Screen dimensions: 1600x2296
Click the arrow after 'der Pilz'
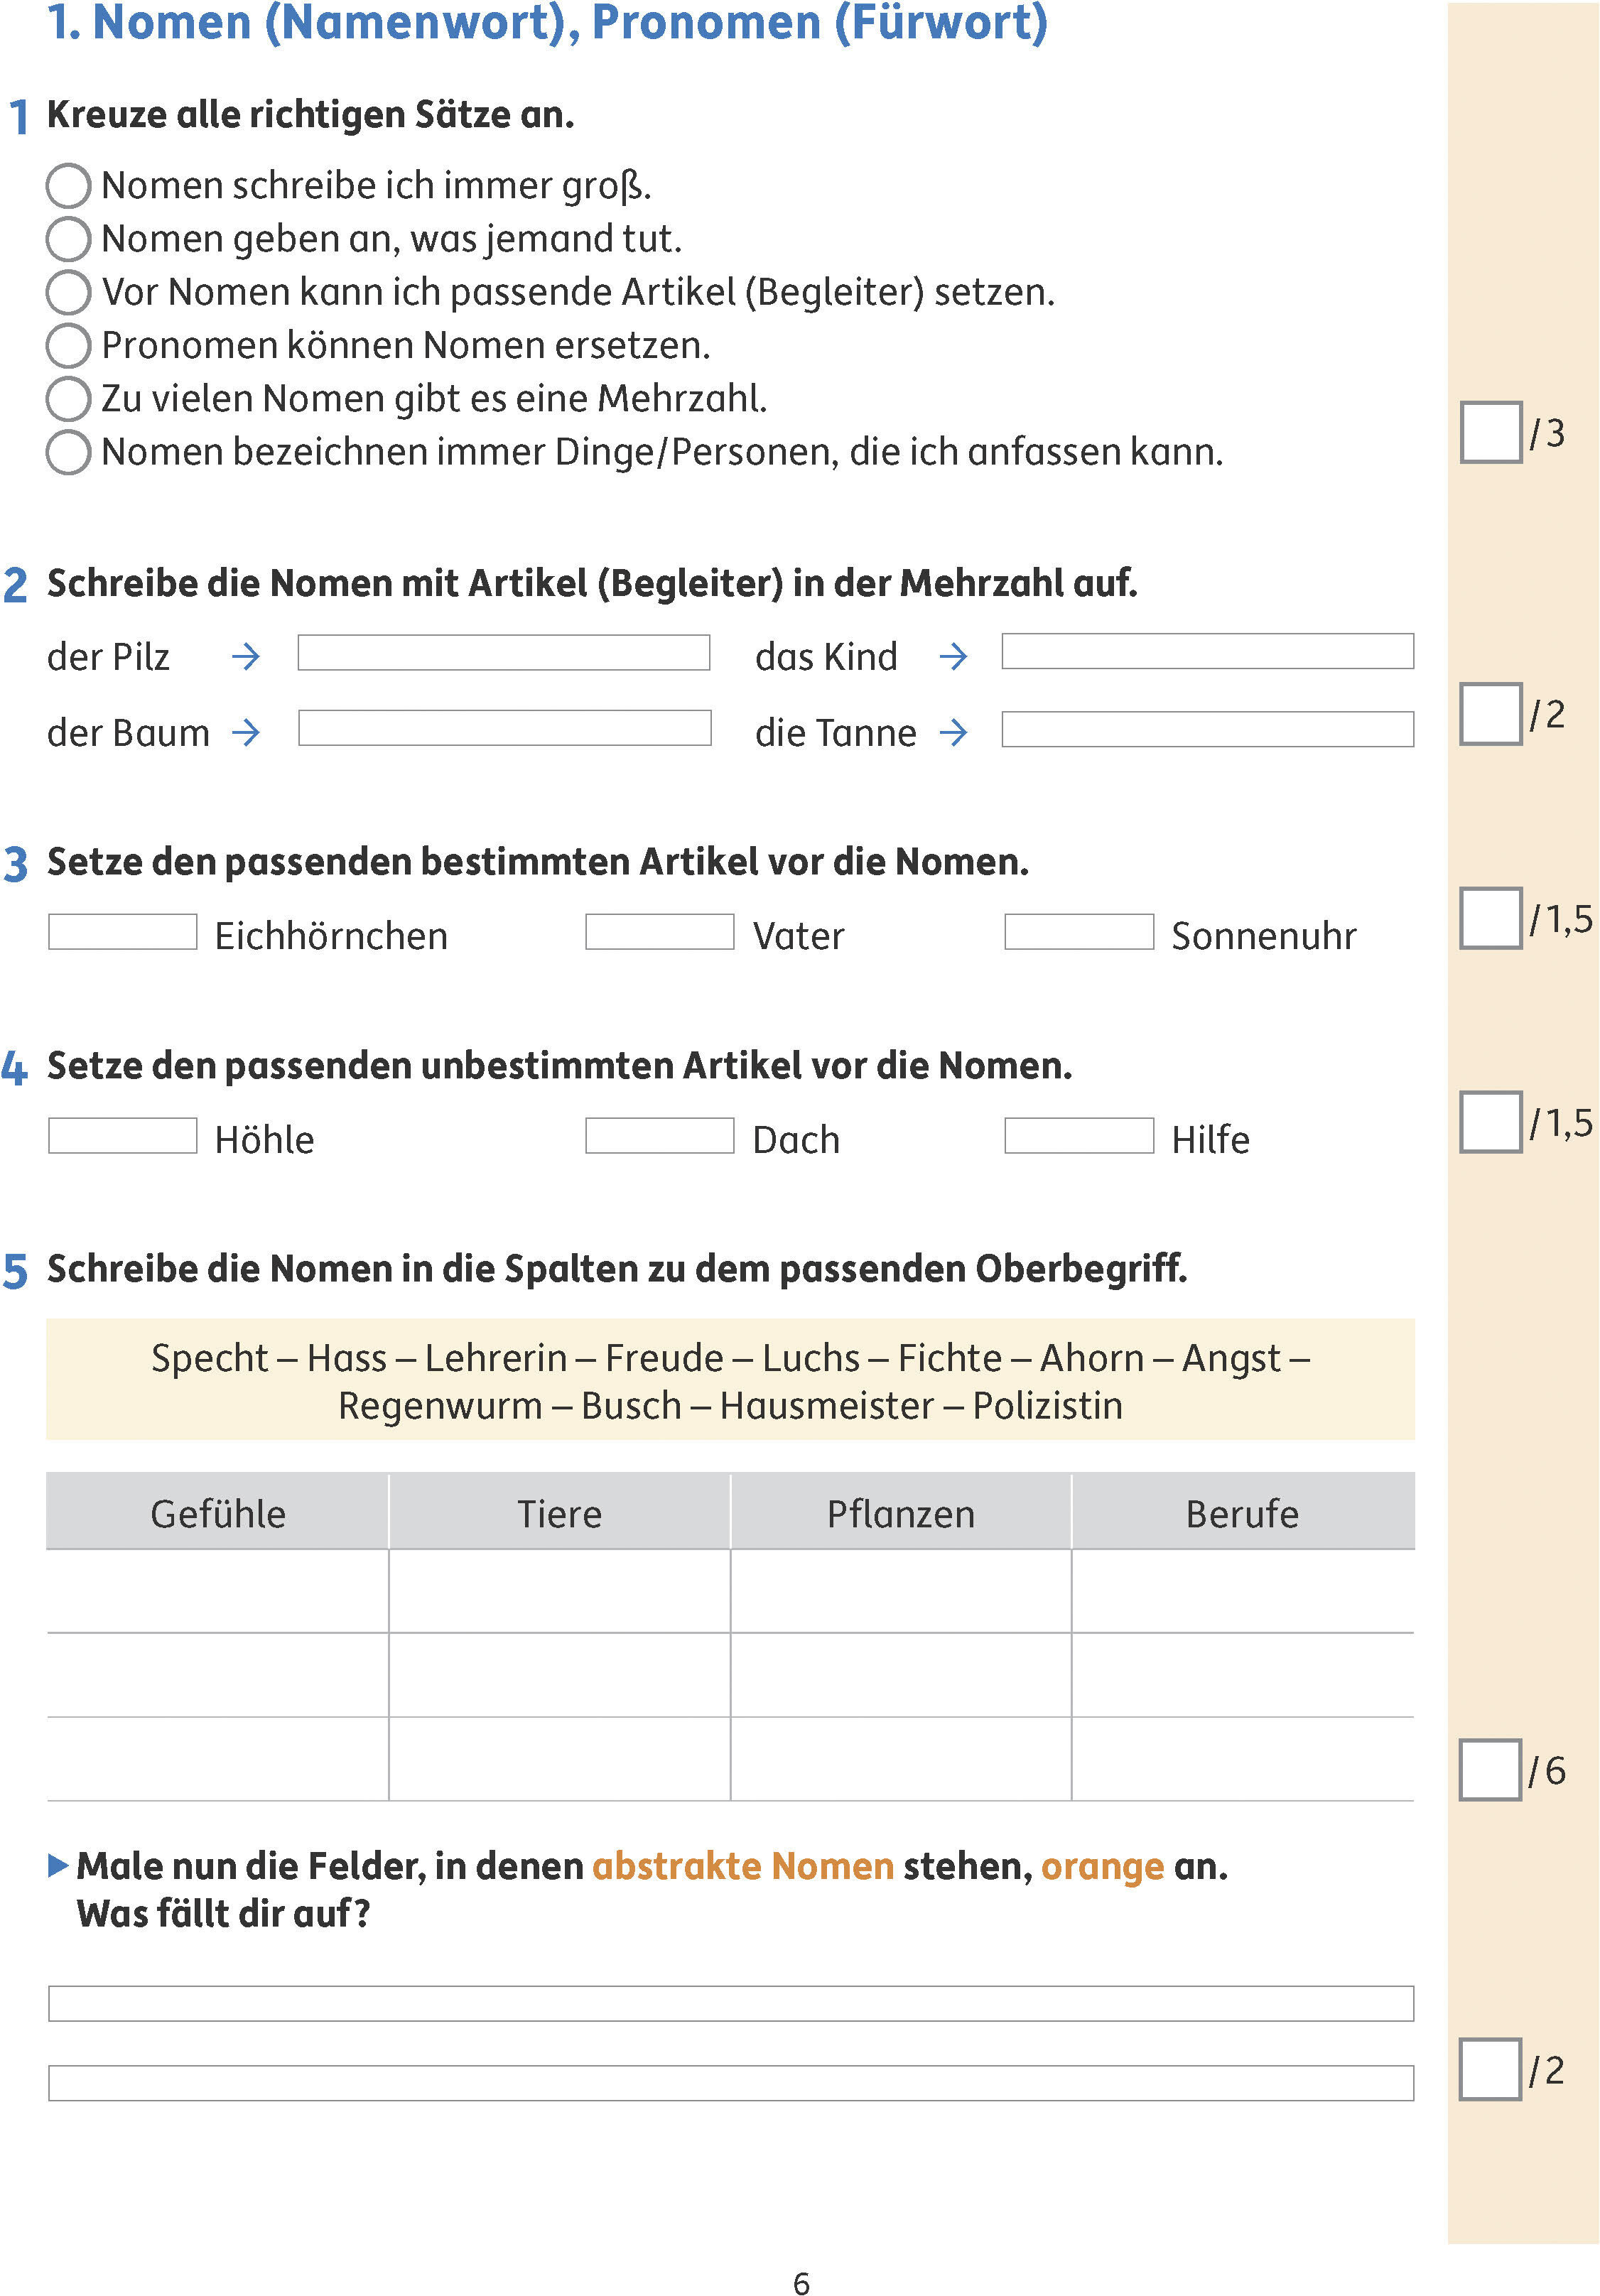click(246, 657)
